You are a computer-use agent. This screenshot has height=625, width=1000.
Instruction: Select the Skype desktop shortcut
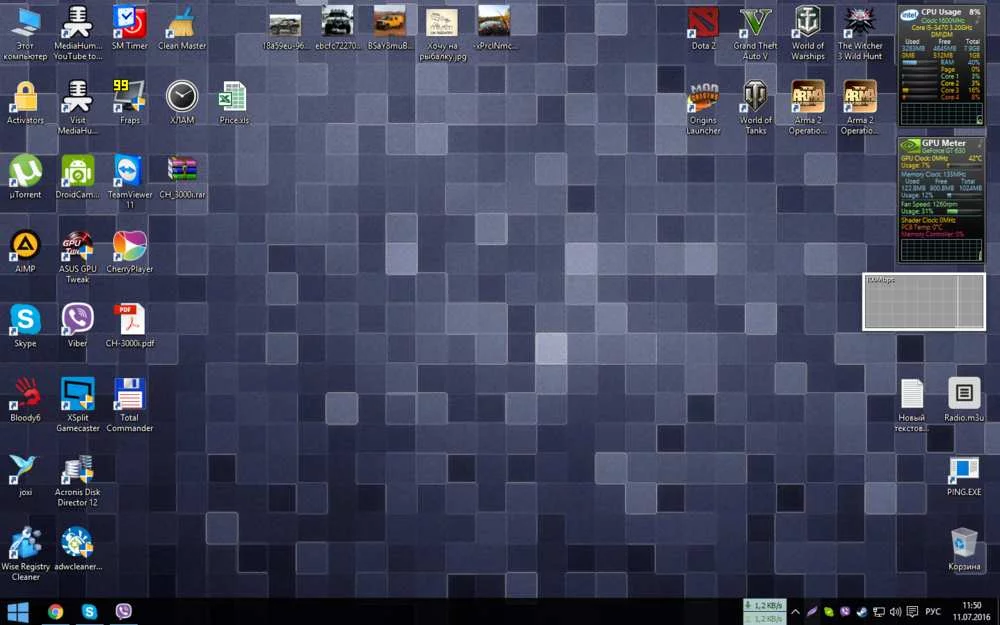[26, 326]
